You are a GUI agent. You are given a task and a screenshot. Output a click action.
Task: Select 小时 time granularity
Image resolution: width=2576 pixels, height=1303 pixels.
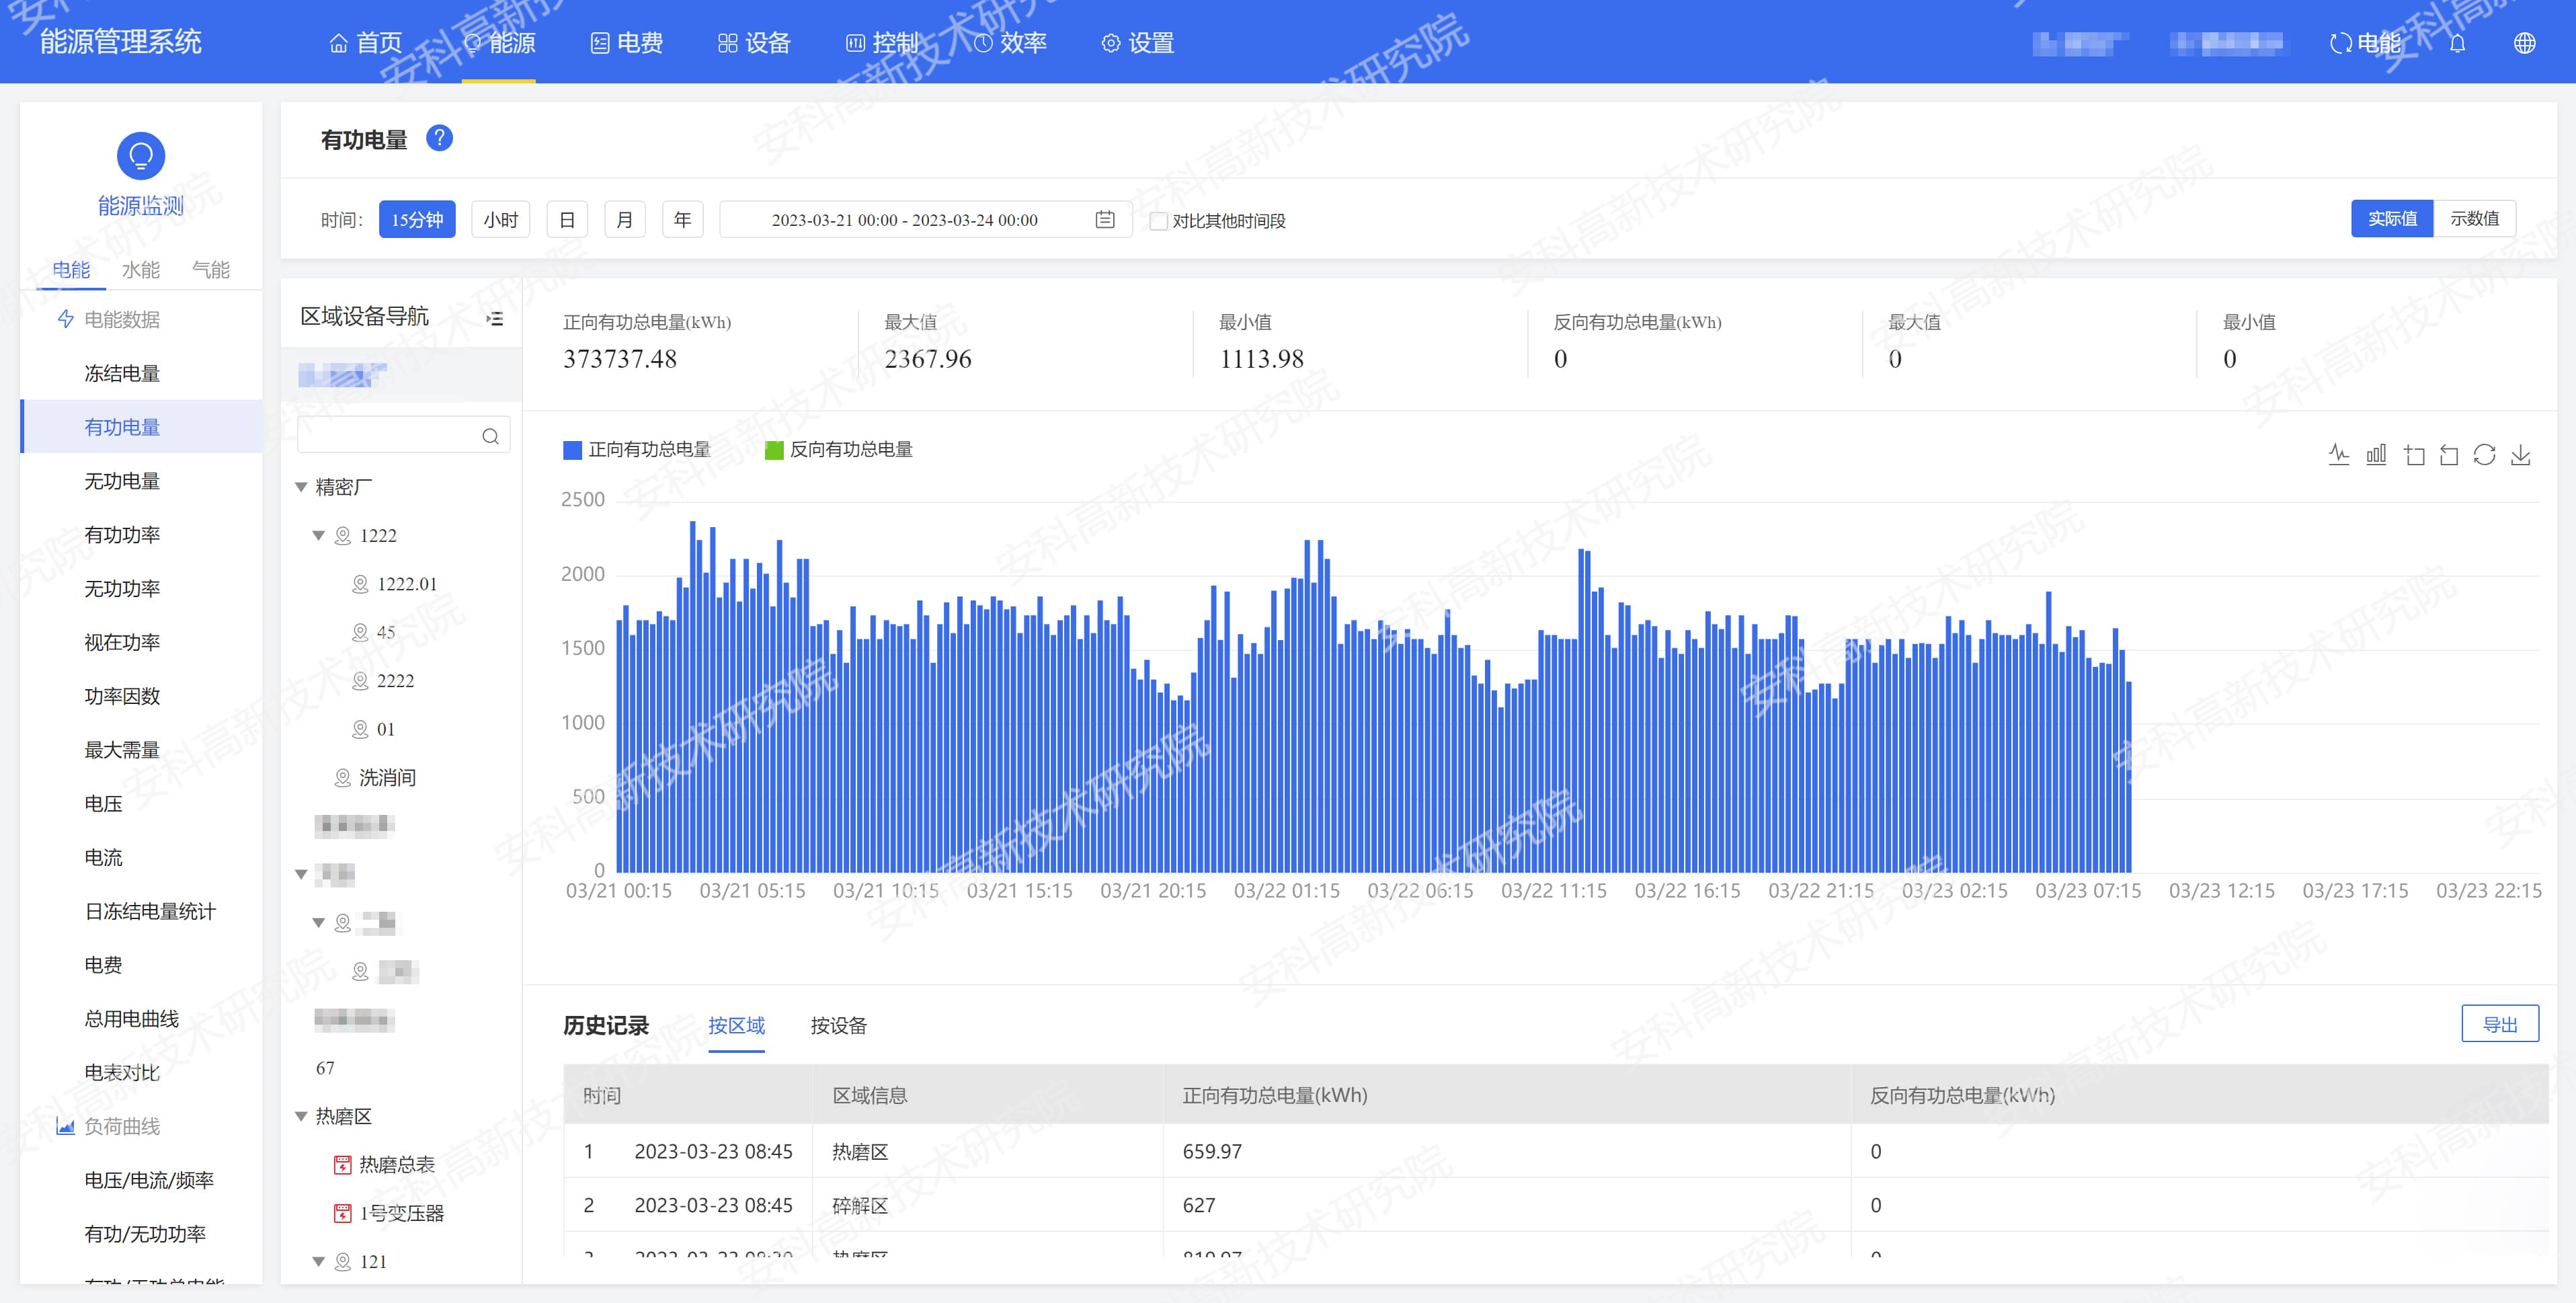click(x=500, y=219)
